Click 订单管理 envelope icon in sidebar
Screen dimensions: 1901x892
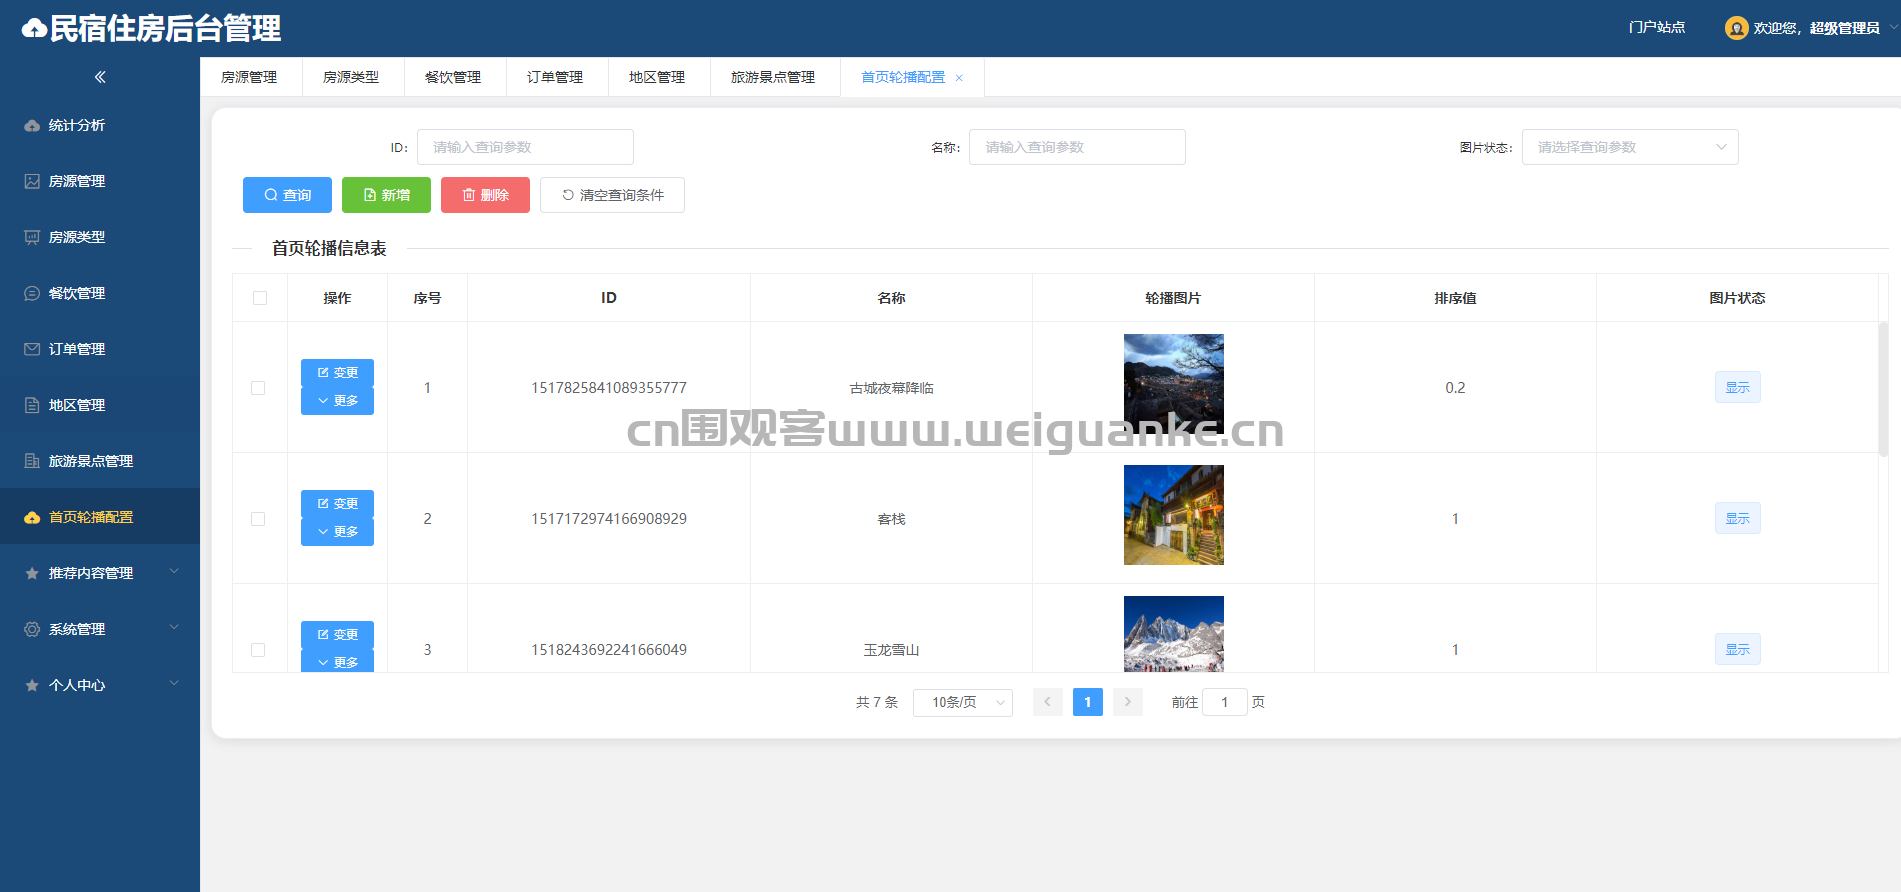click(x=32, y=350)
